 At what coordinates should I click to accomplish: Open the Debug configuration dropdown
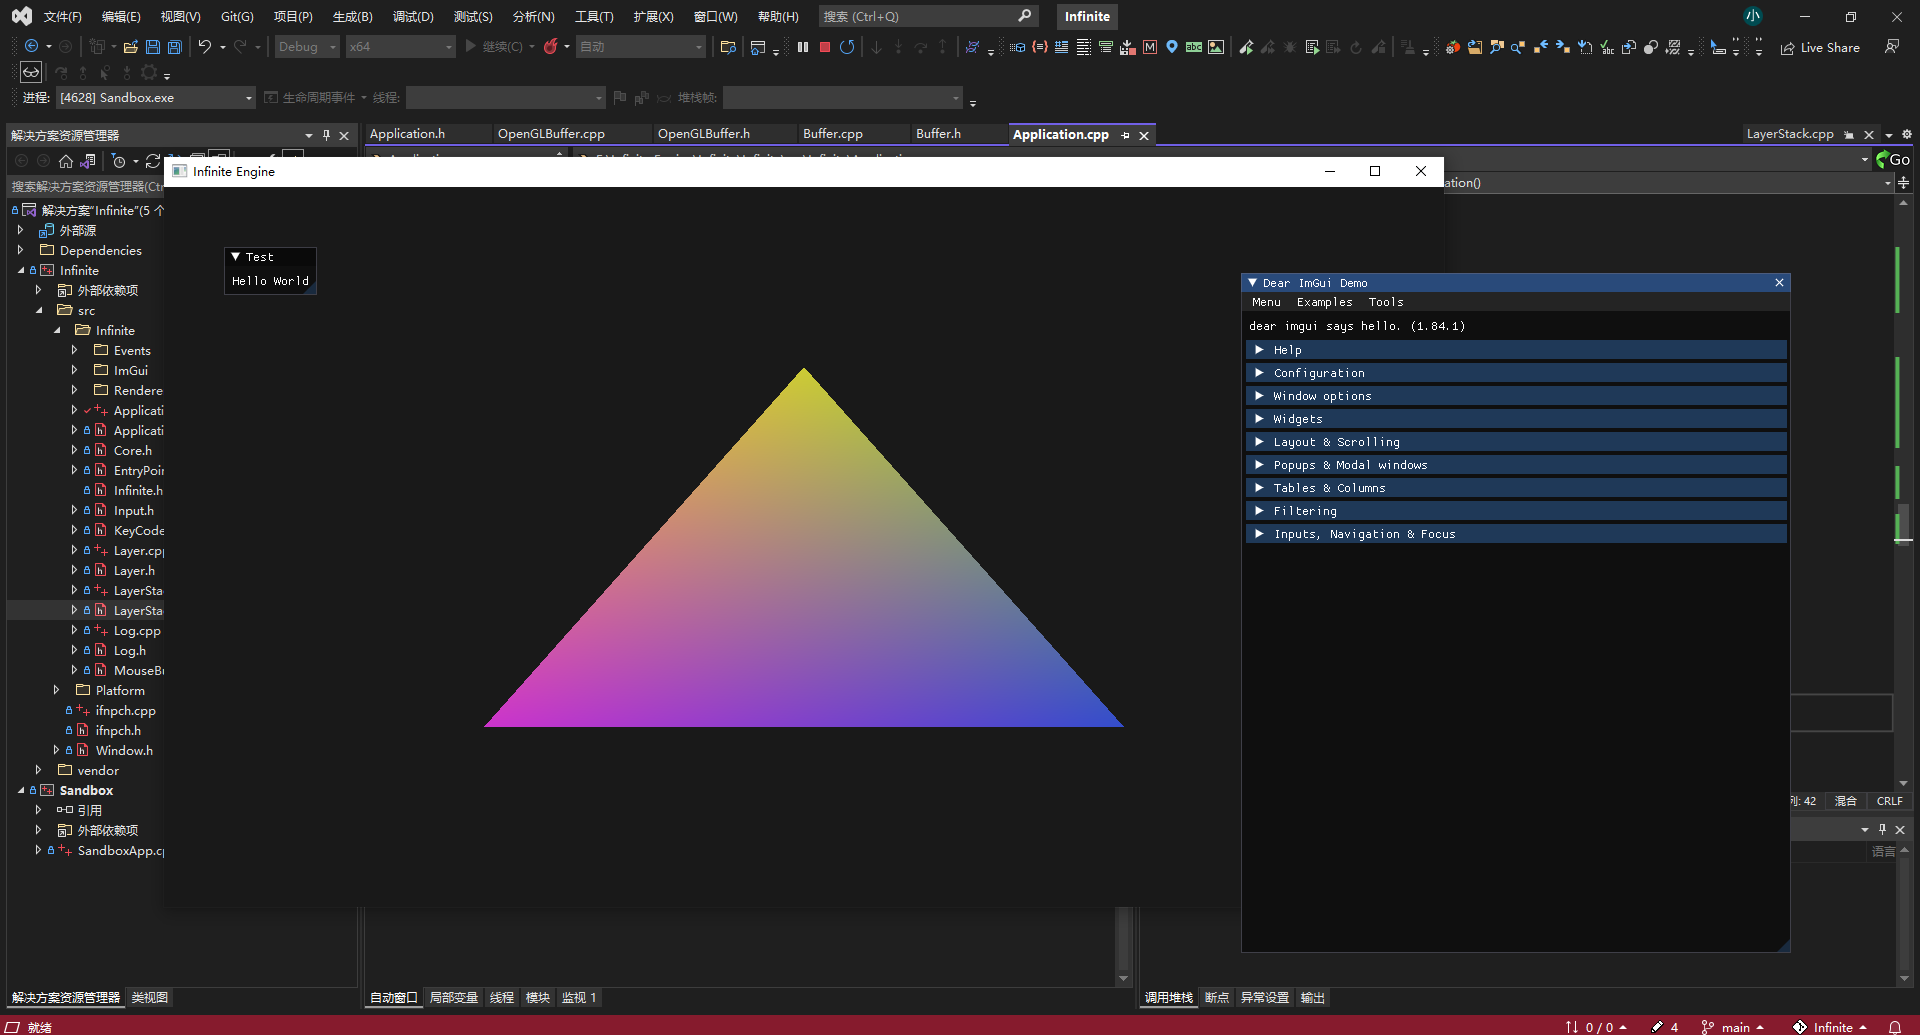(307, 47)
